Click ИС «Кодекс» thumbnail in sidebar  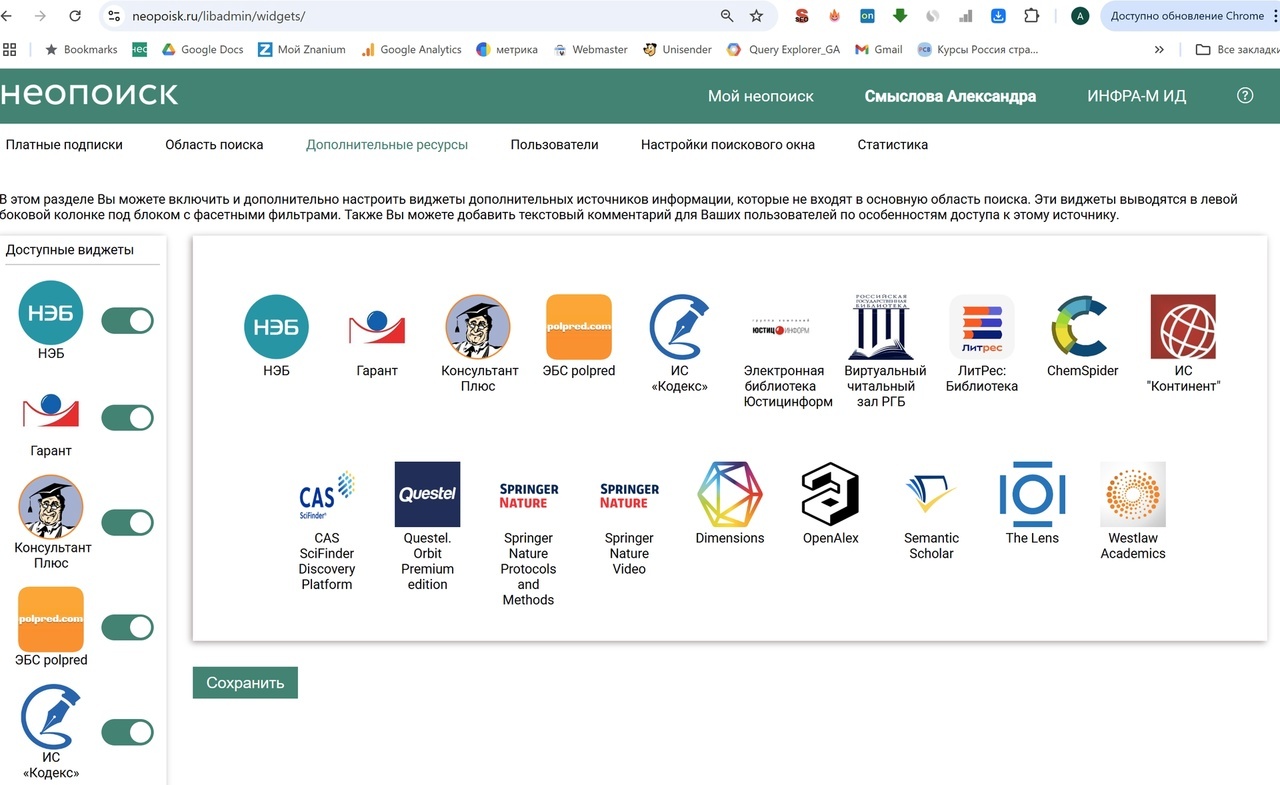(51, 716)
